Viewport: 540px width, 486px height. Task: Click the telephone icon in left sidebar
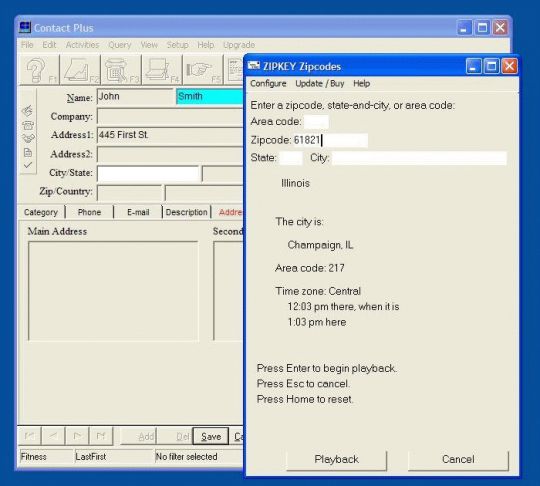pyautogui.click(x=28, y=125)
